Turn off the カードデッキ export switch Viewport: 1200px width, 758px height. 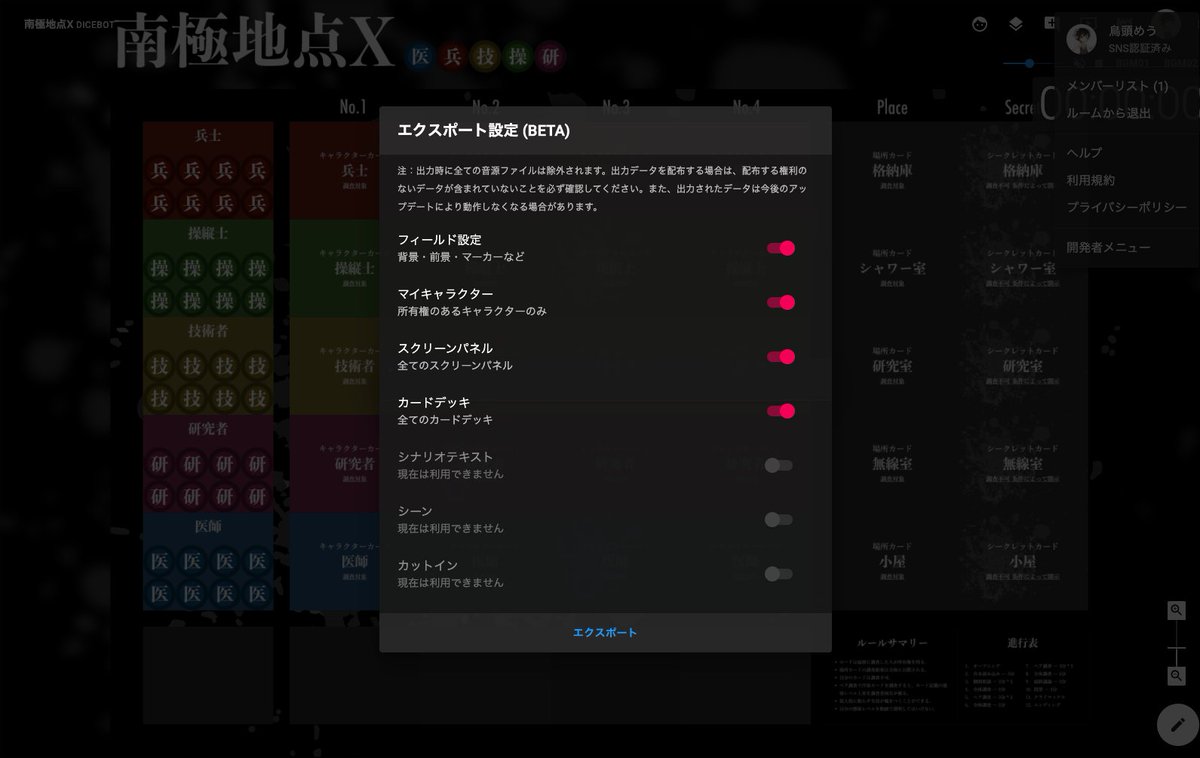[780, 410]
